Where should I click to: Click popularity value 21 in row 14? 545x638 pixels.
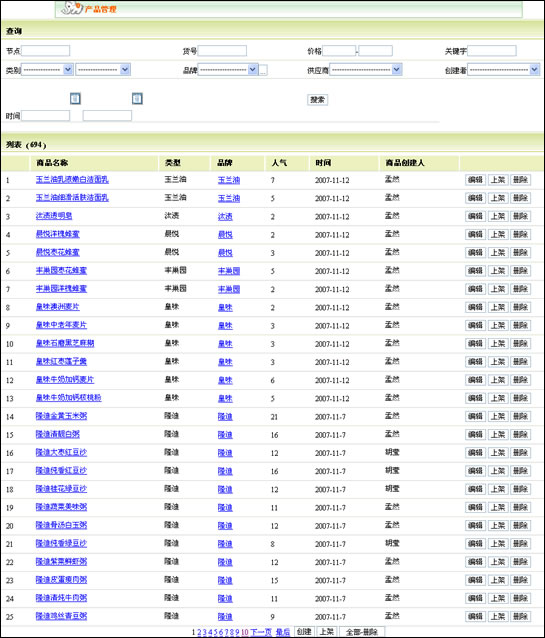[x=274, y=417]
